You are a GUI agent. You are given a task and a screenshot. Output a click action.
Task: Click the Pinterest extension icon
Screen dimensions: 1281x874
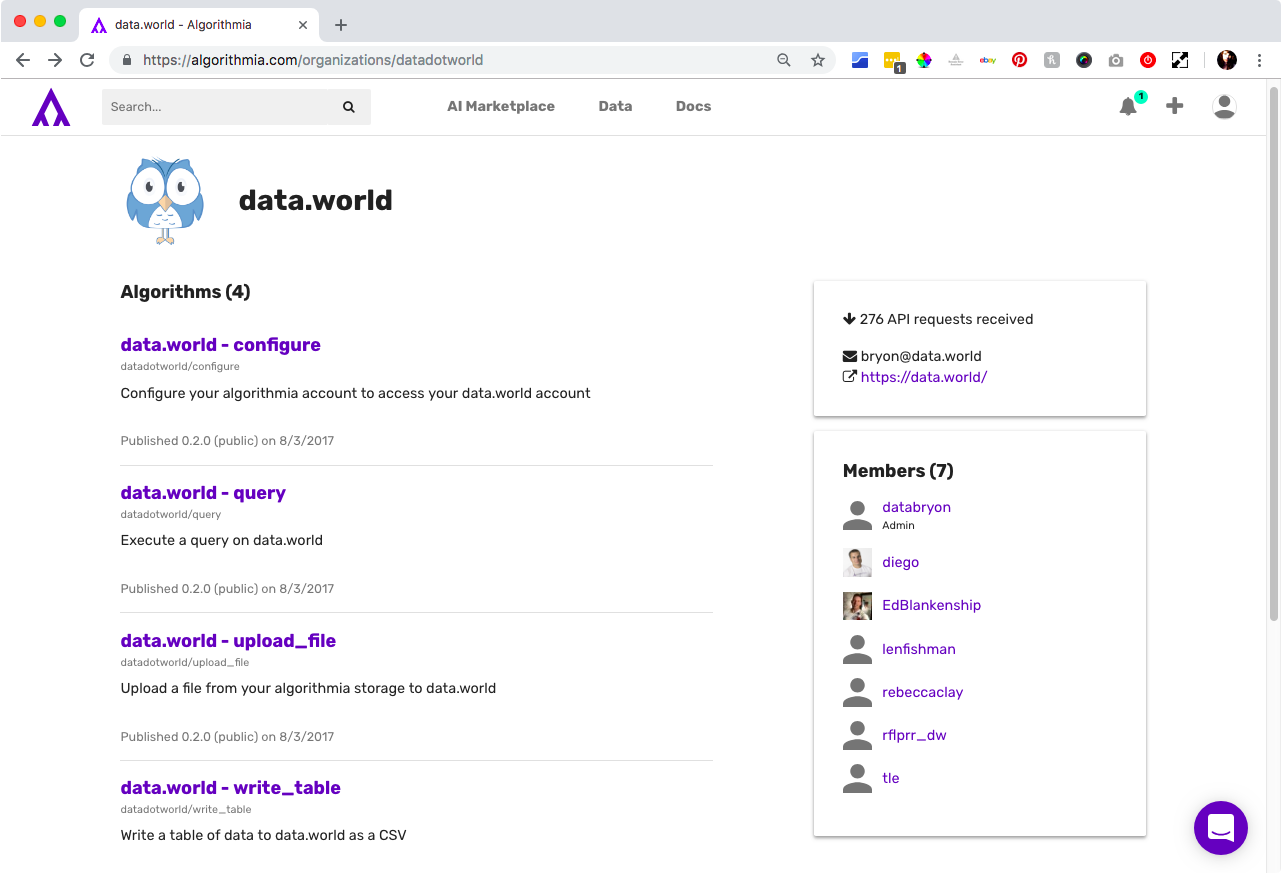(x=1020, y=60)
